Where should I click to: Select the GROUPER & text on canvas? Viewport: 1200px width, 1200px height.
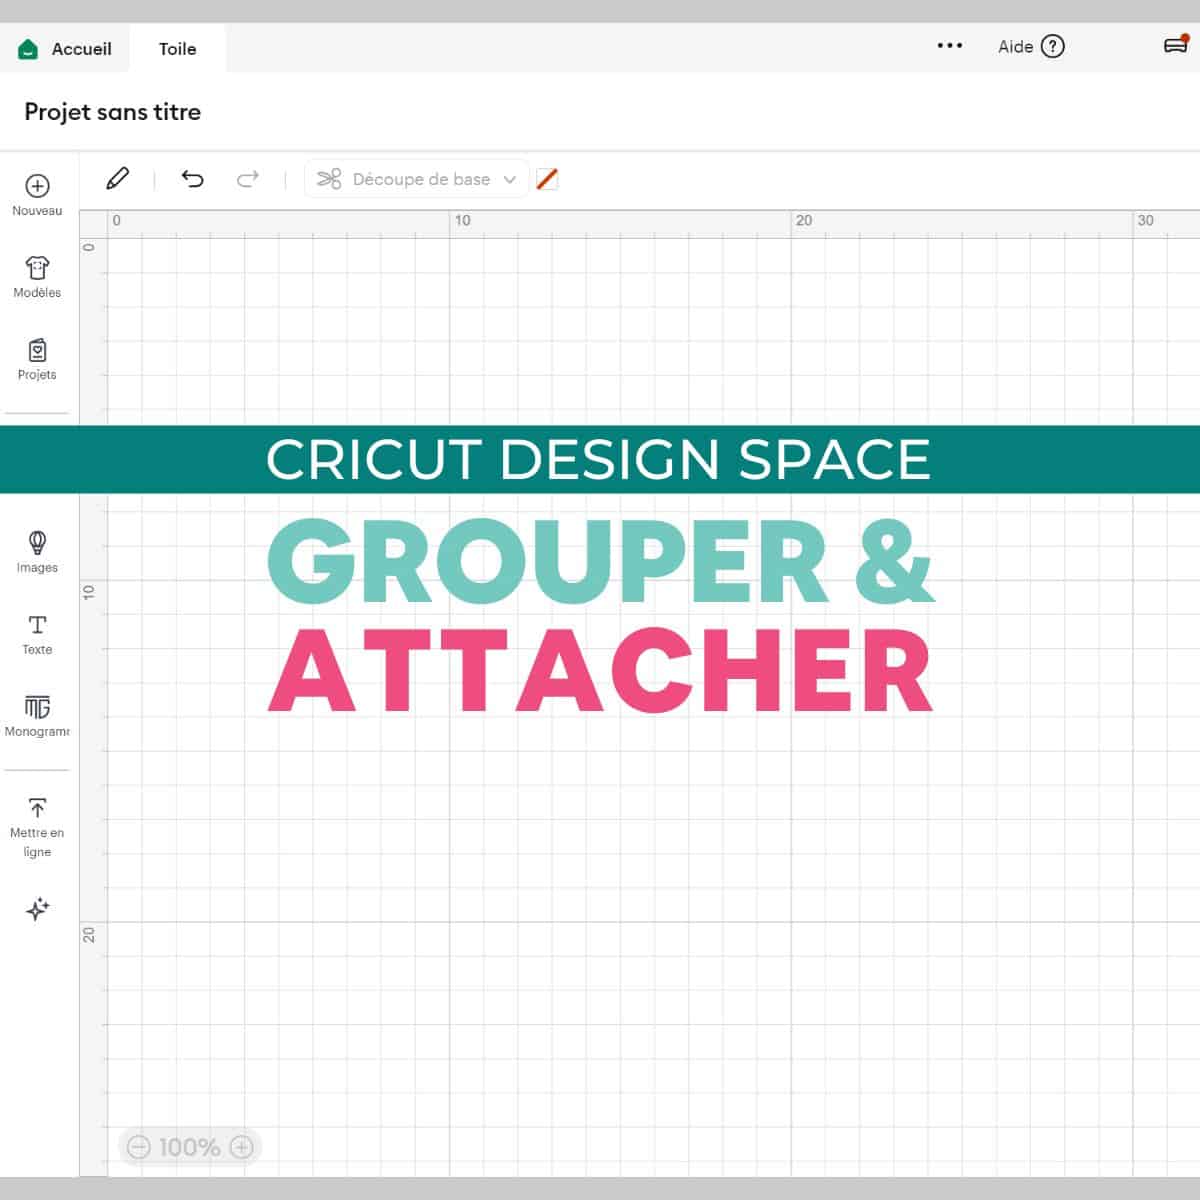601,561
